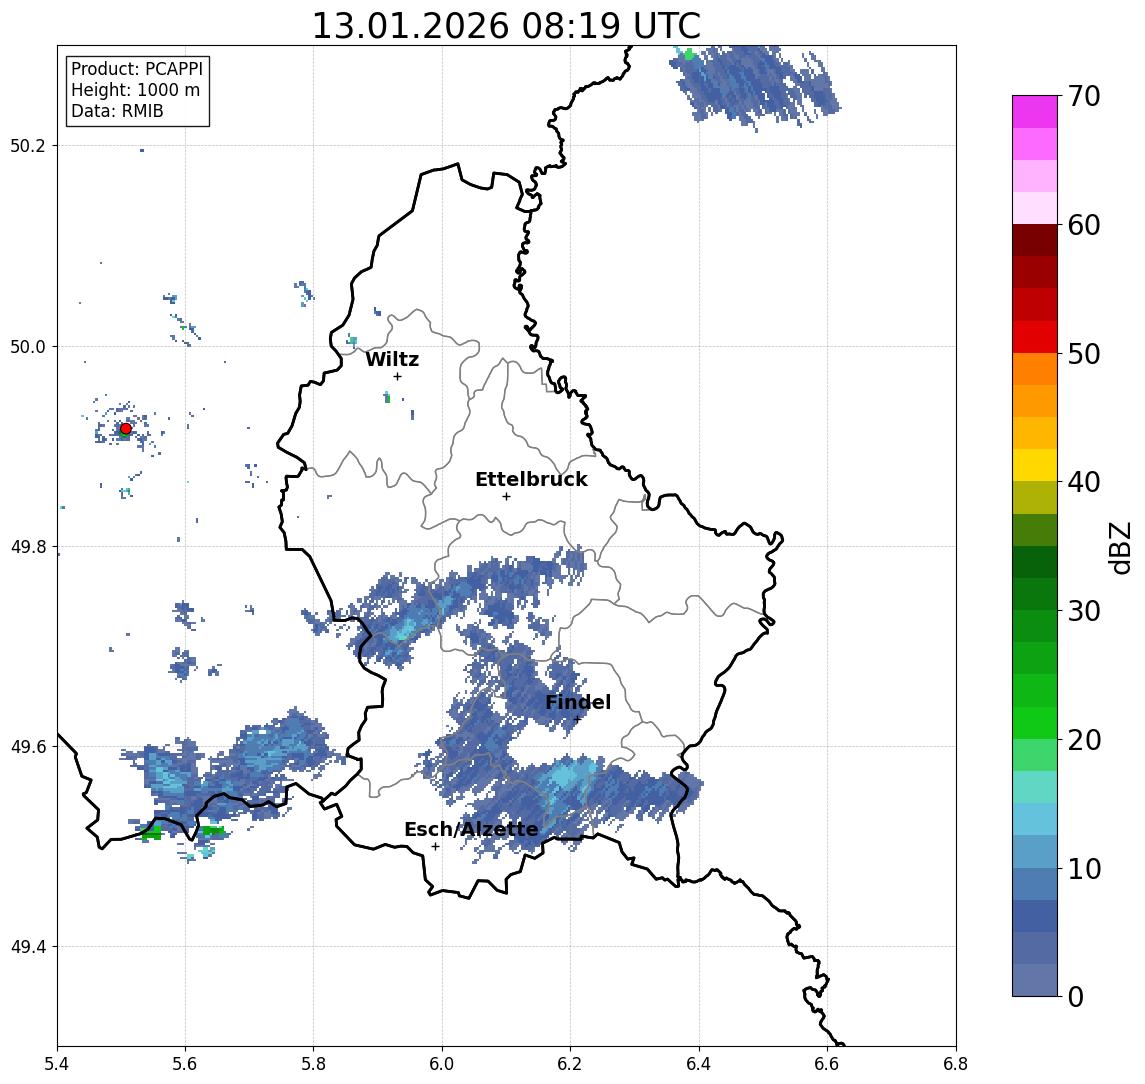
Task: Click the dBZ colorbar axis label
Action: [x=1119, y=547]
